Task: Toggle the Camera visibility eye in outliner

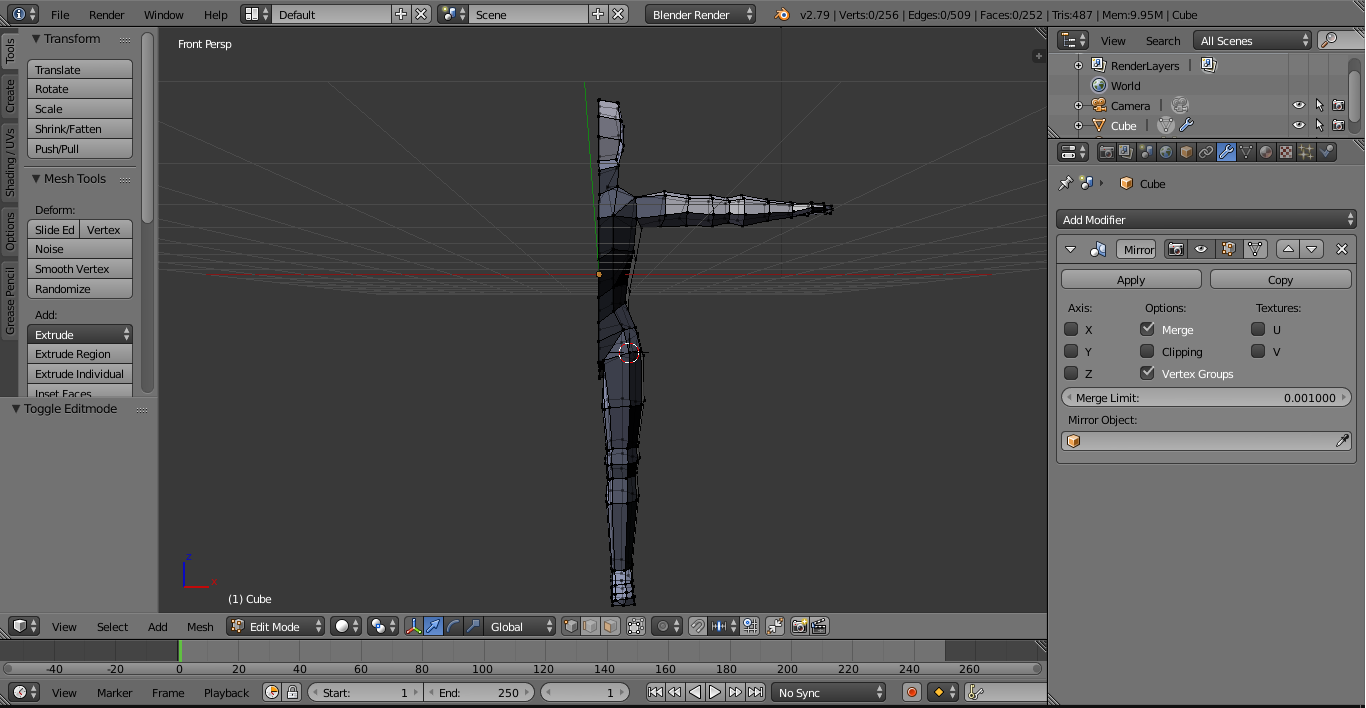Action: click(1298, 106)
